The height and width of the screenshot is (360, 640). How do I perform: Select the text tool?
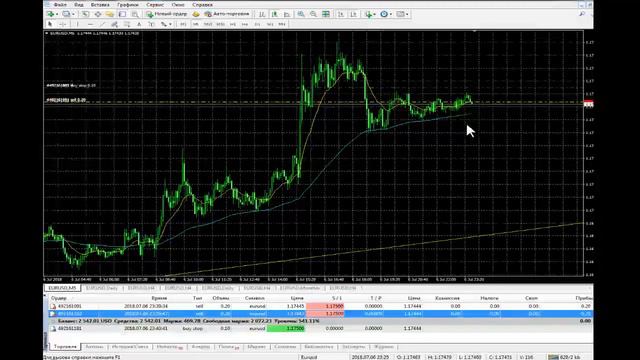[139, 24]
